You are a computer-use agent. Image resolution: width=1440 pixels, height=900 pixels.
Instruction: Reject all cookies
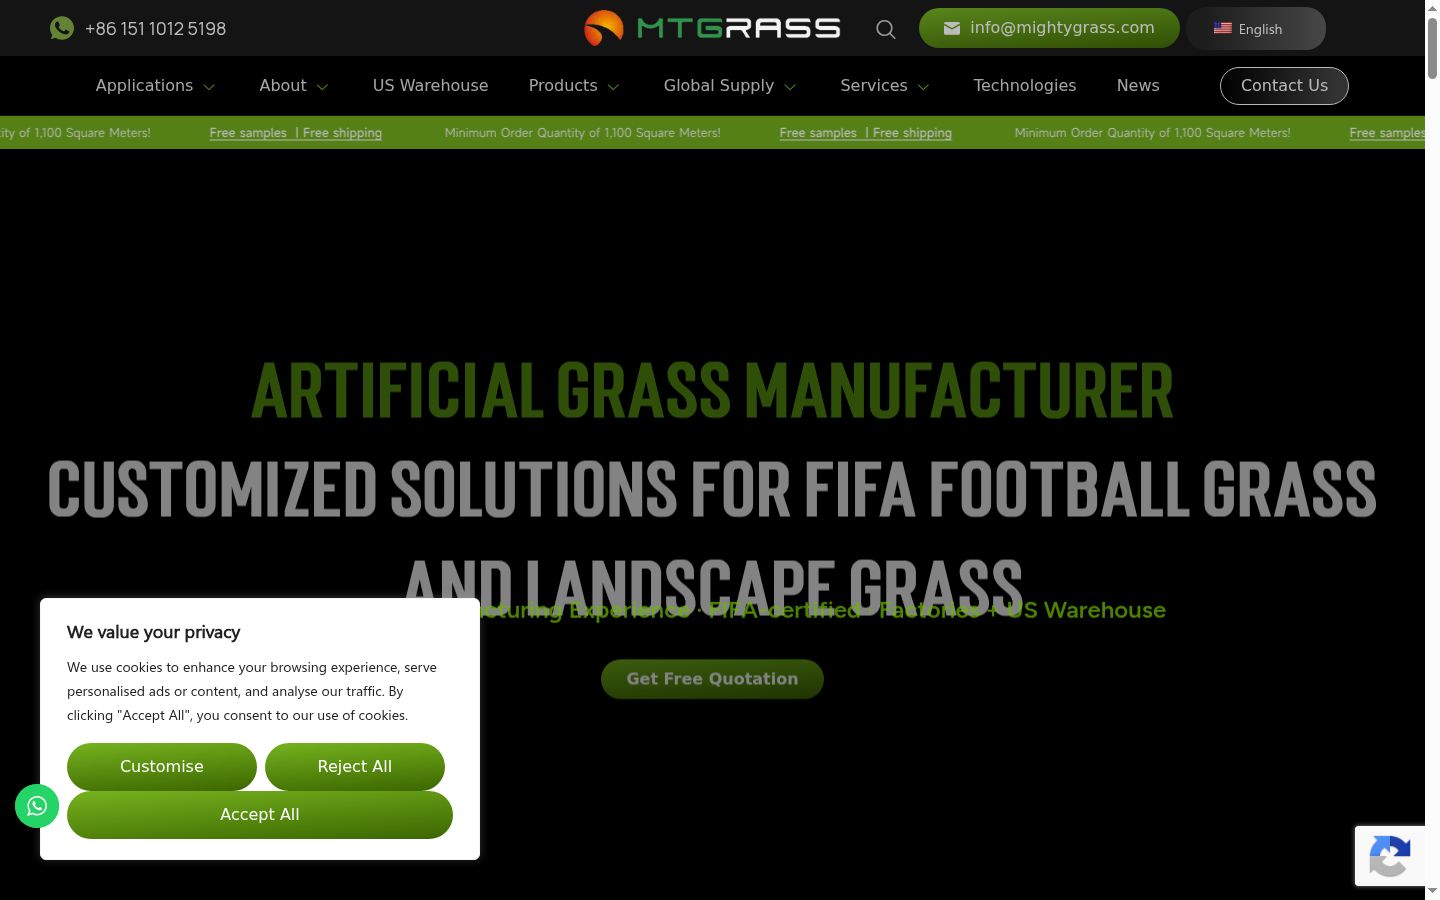click(355, 767)
